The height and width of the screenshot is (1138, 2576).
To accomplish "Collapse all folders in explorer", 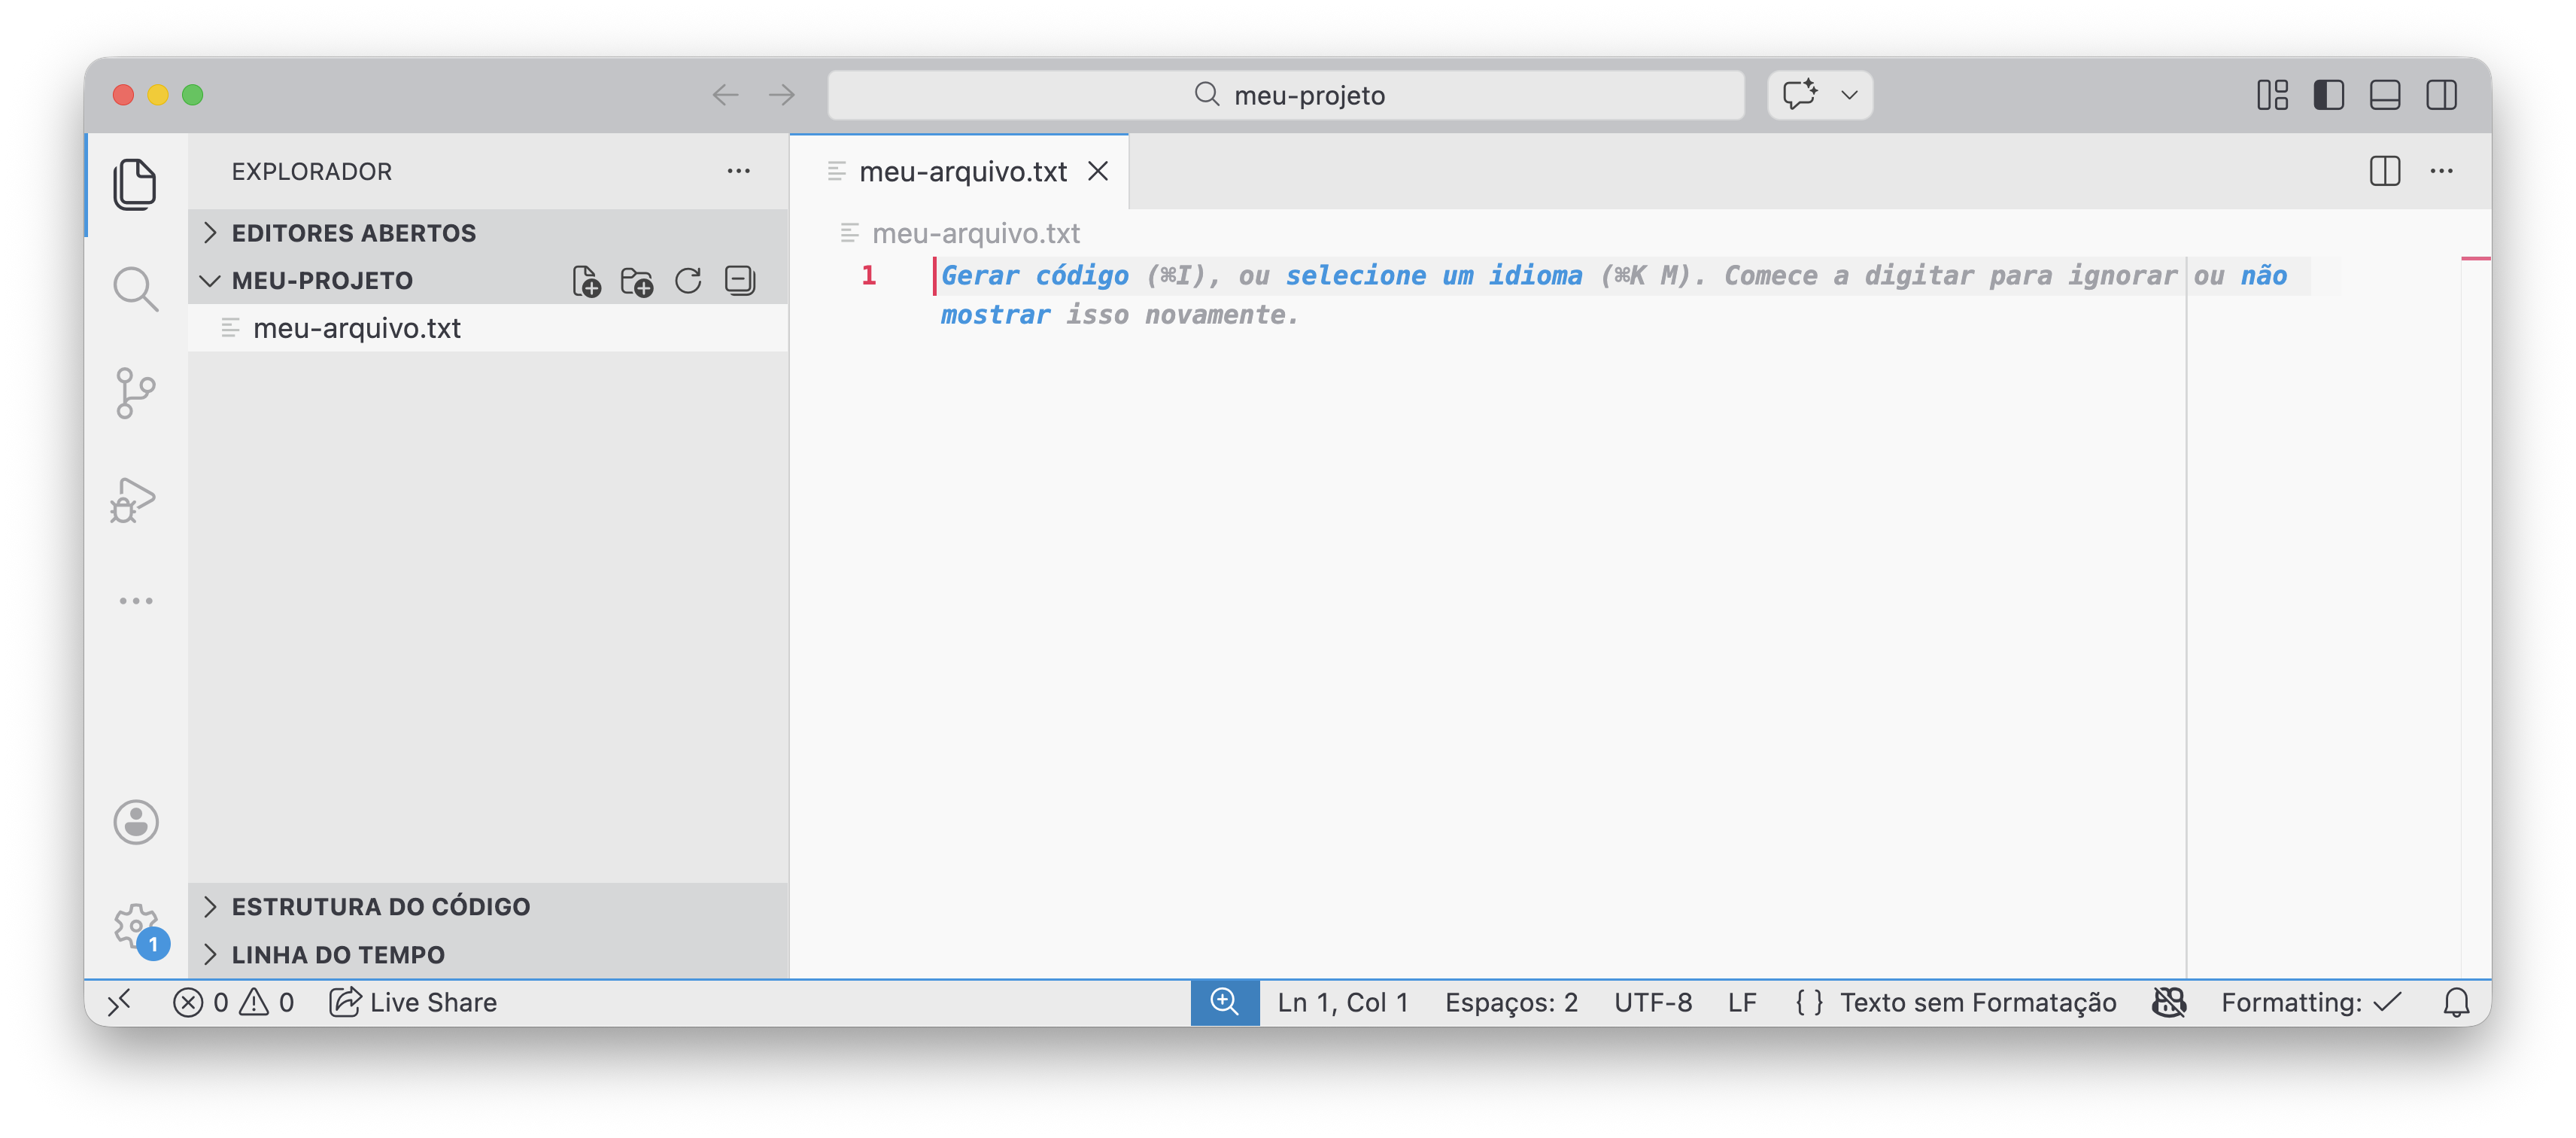I will click(740, 281).
